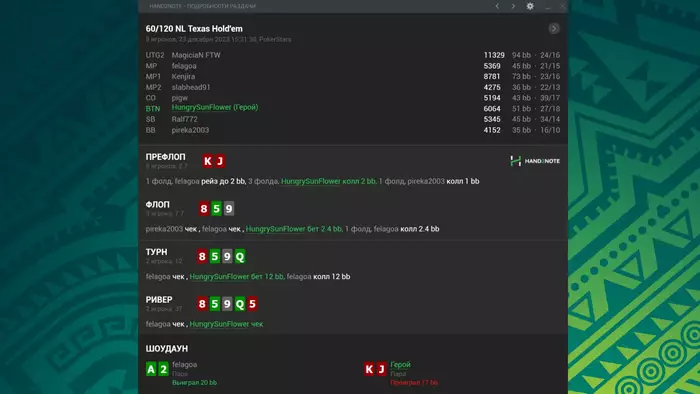This screenshot has height=394, width=700.
Task: Click the ТУРН section heading
Action: 156,252
